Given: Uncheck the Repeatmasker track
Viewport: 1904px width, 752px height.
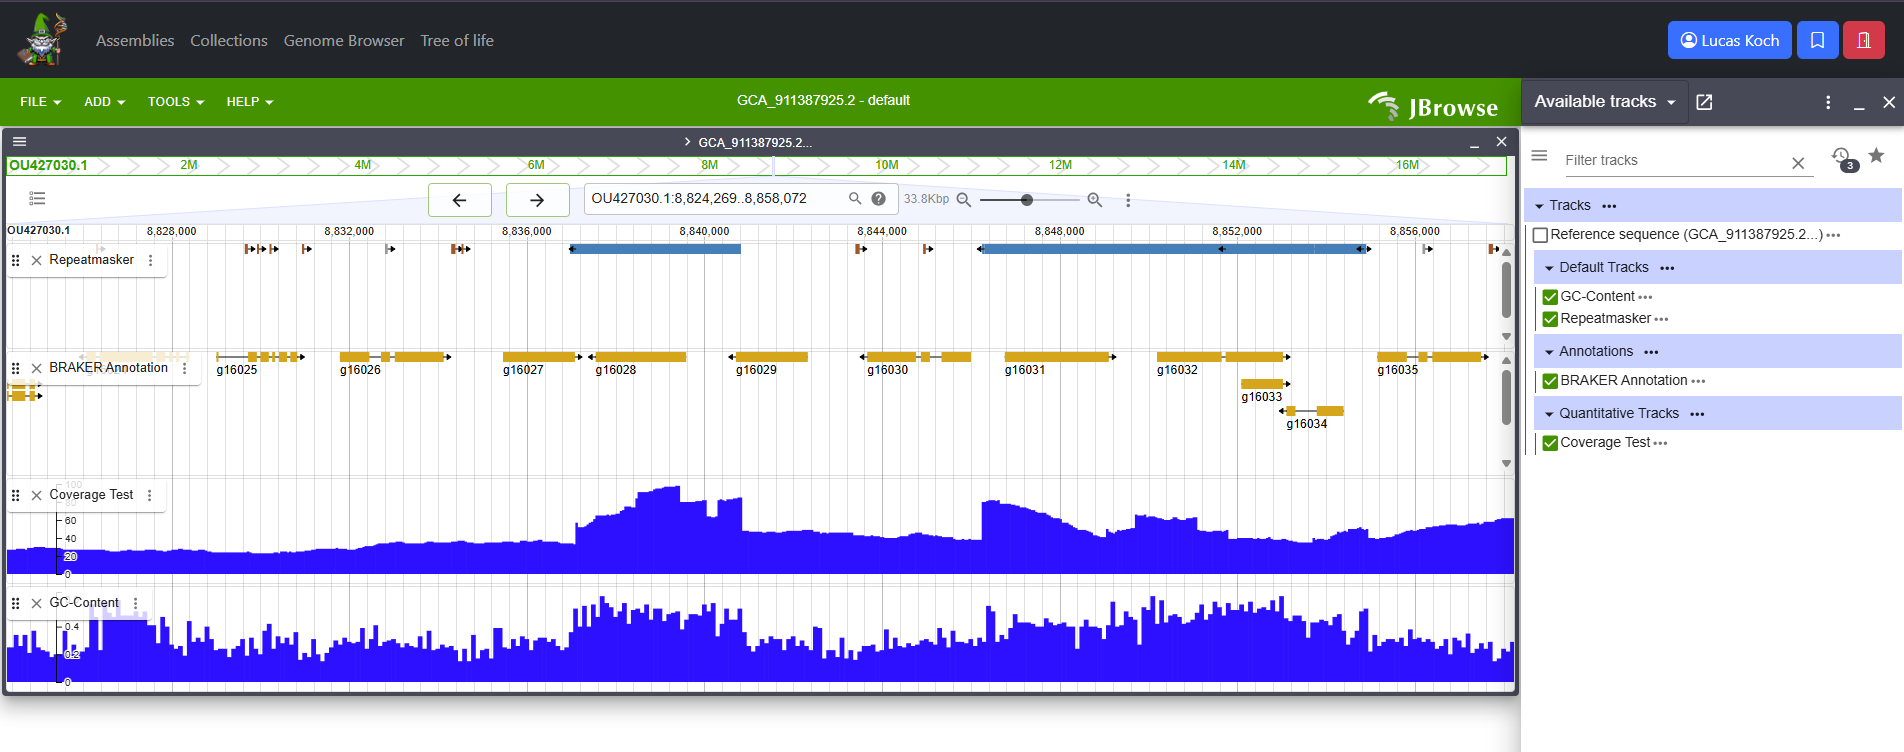Looking at the screenshot, I should [1550, 319].
